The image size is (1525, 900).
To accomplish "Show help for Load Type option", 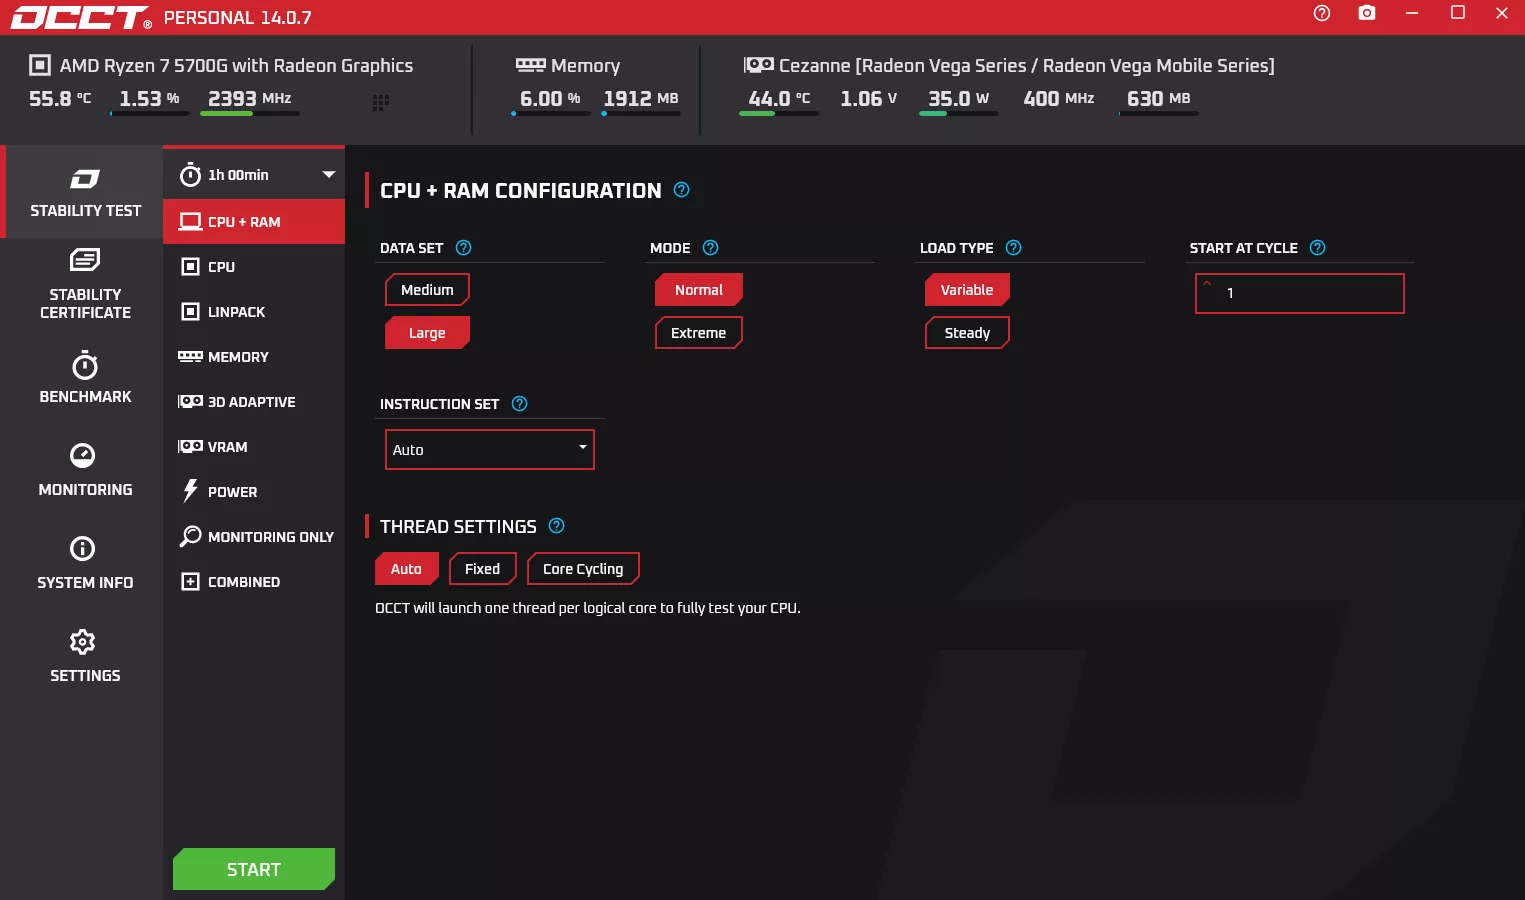I will 1014,248.
